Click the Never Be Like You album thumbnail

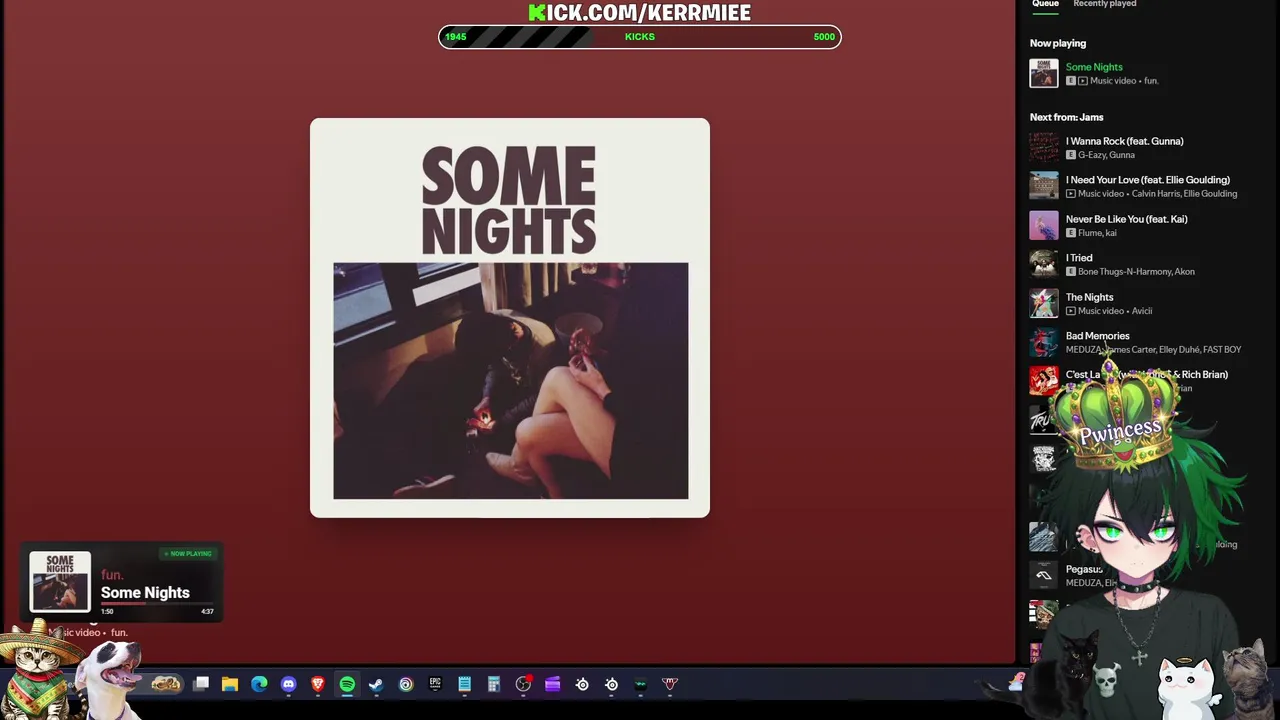(x=1044, y=225)
